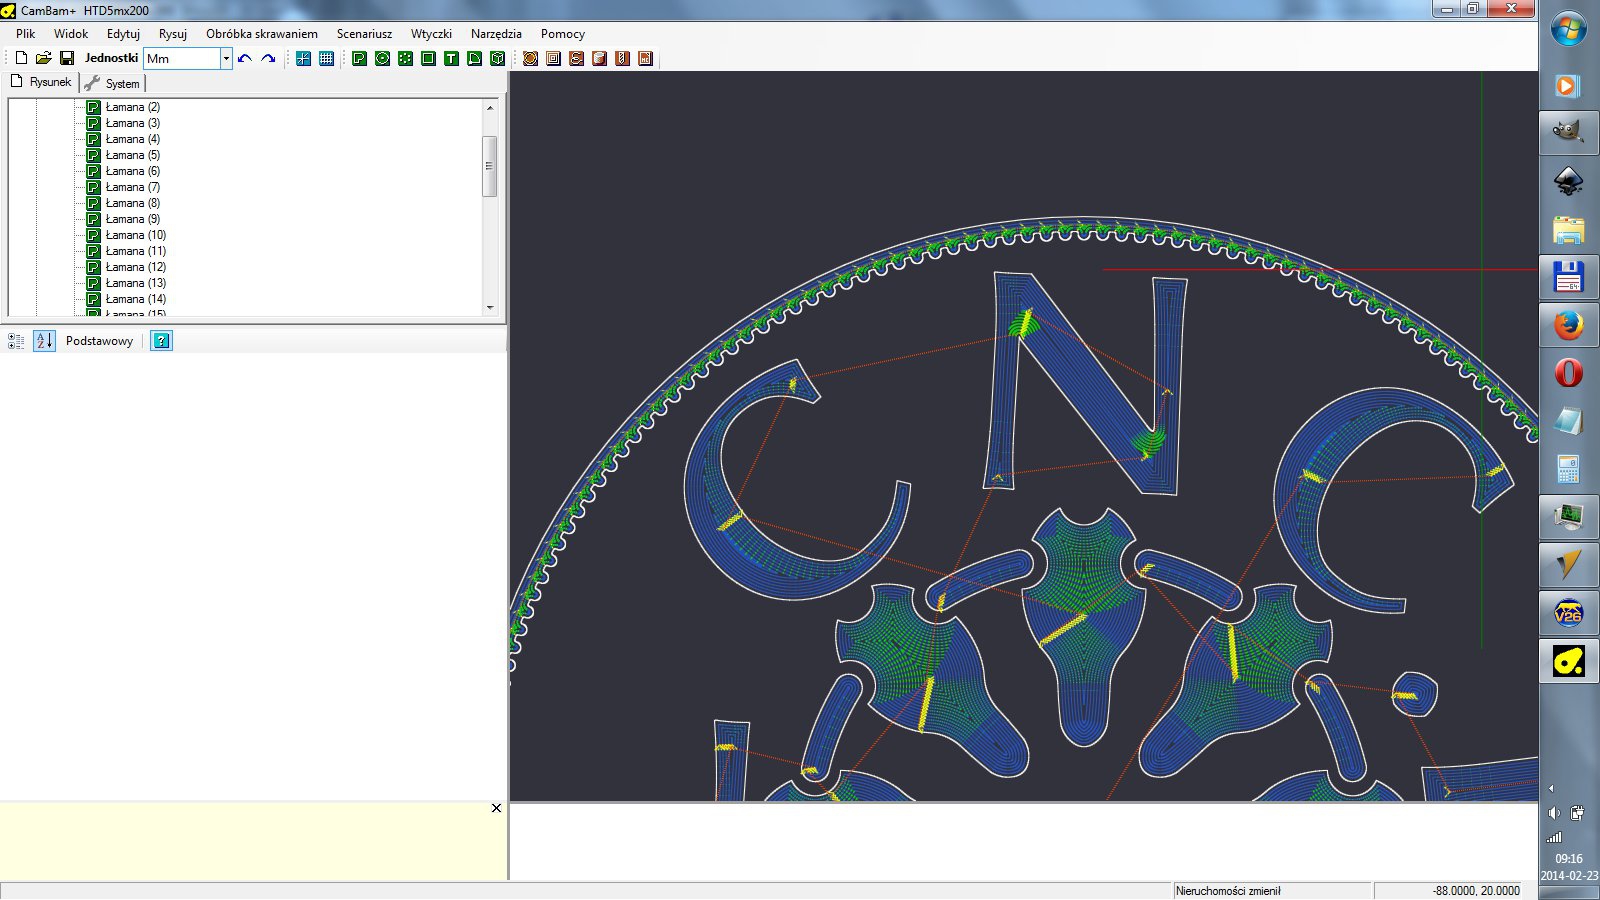Undo the last action
The image size is (1600, 900).
point(245,58)
